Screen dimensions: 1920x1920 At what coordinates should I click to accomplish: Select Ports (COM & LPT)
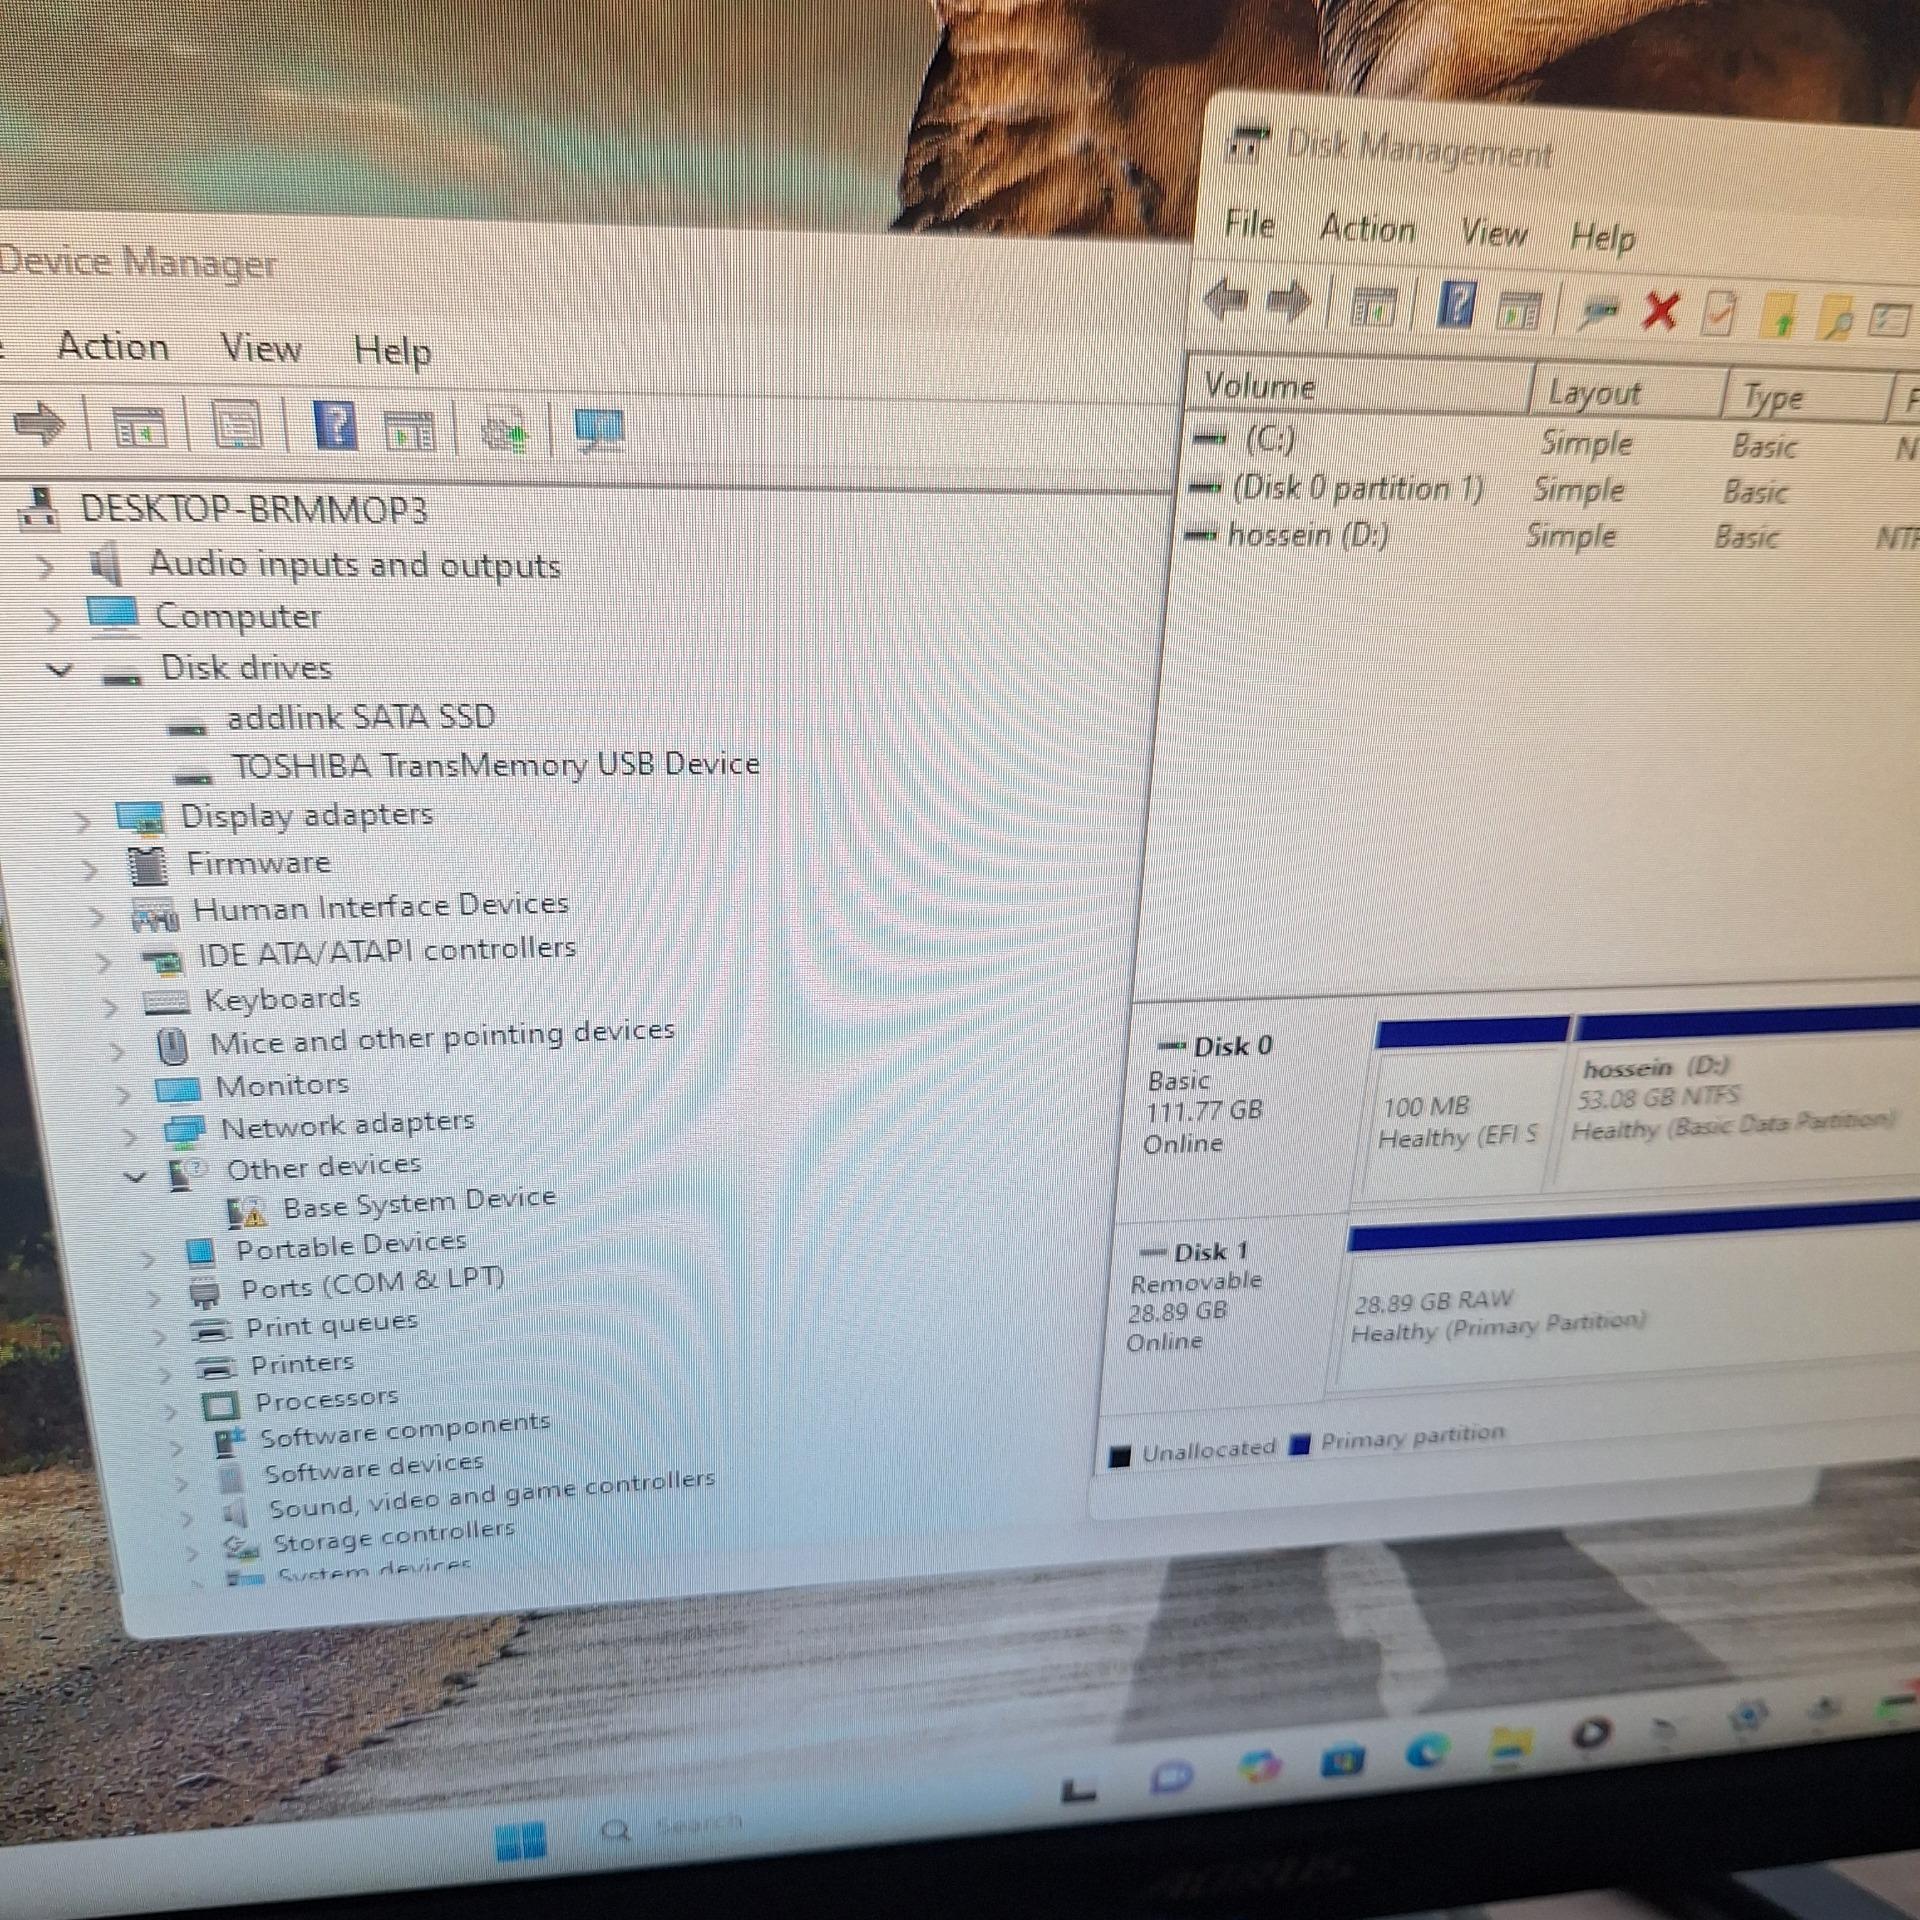(372, 1284)
